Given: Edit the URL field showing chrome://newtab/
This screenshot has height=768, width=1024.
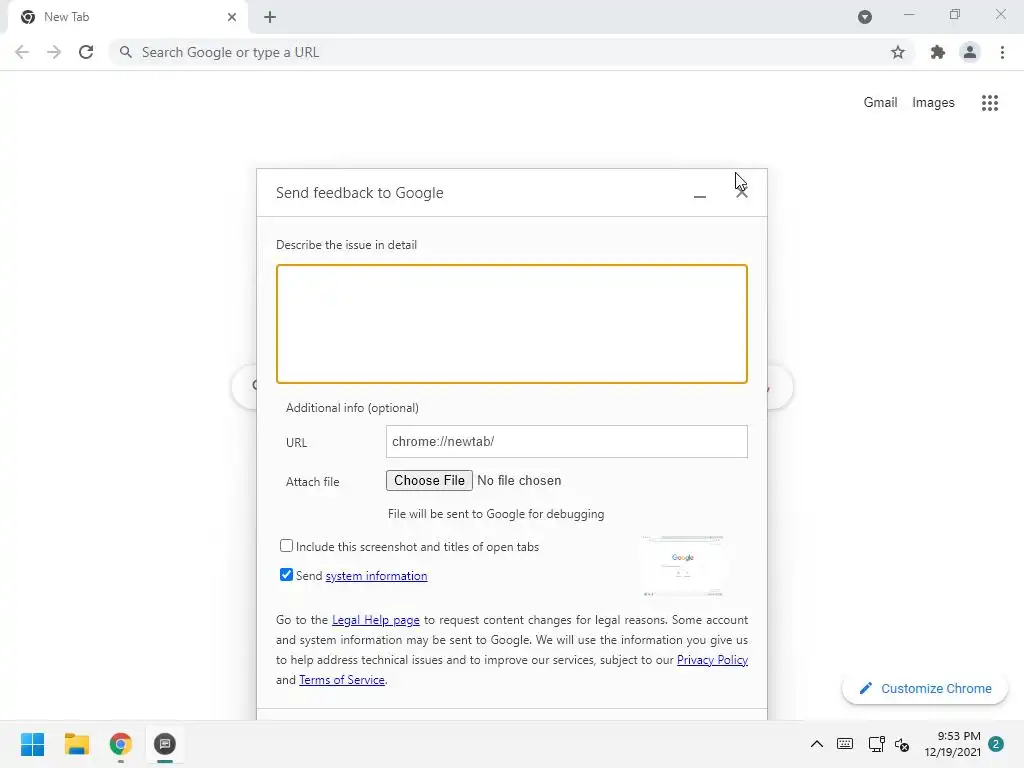Looking at the screenshot, I should pos(567,441).
